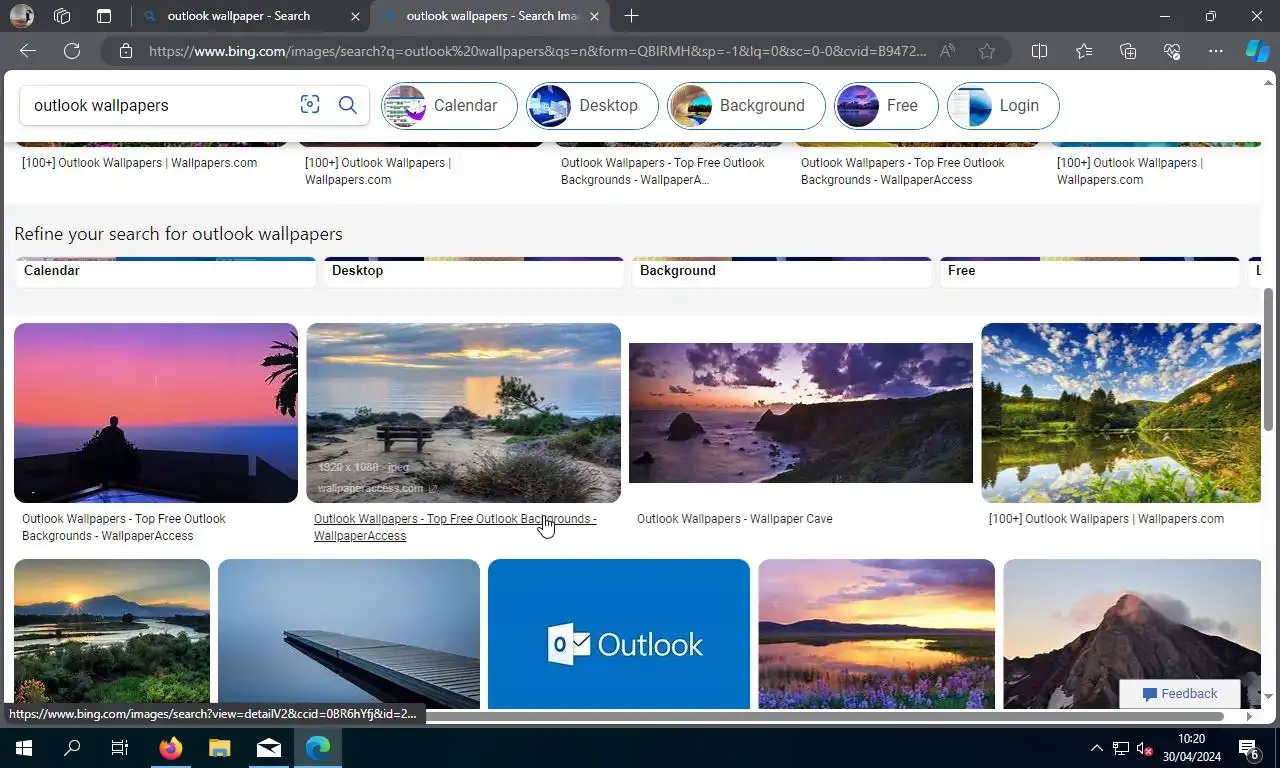The image size is (1280, 768).
Task: Open Browser essentials icon
Action: pos(1172,51)
